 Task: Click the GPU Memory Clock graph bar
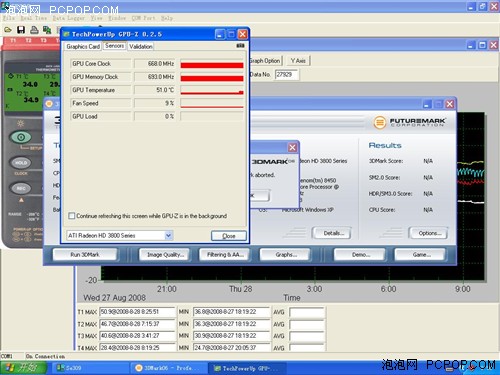(212, 77)
